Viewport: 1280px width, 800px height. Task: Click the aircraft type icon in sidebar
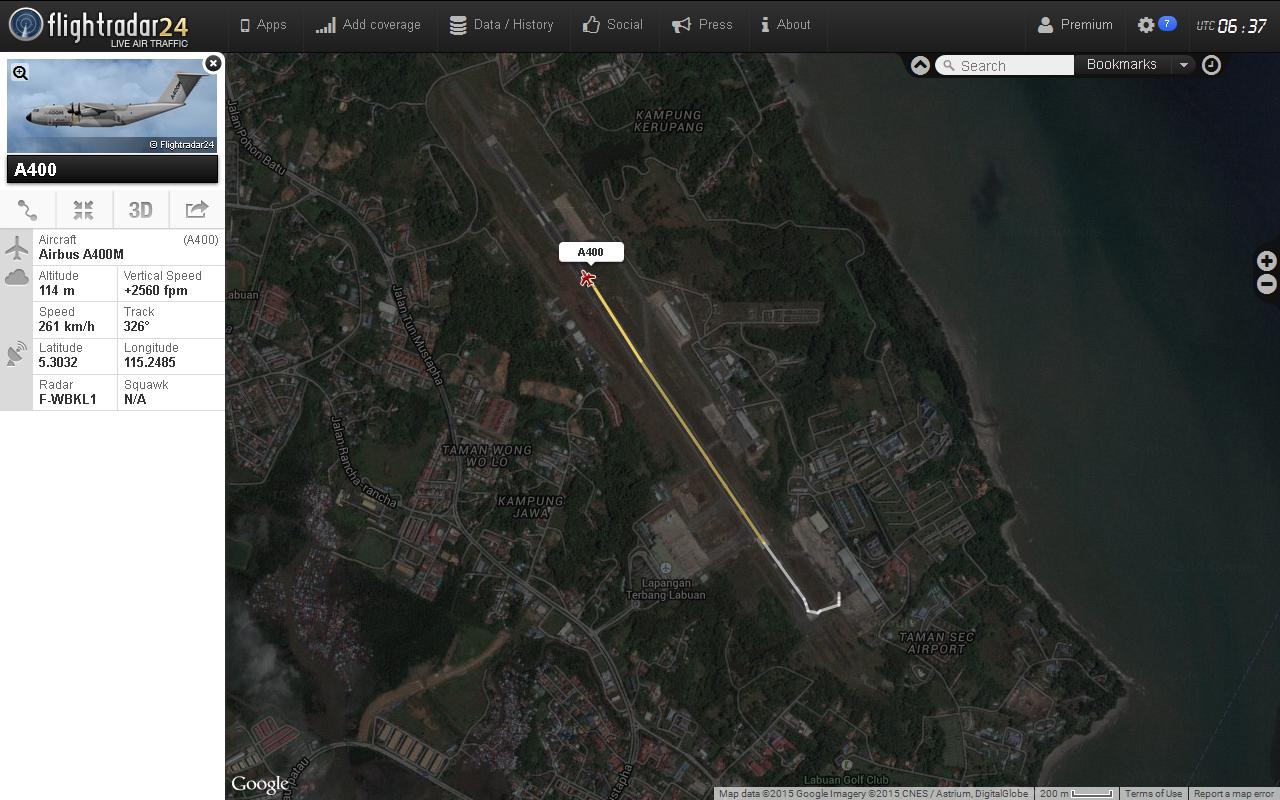point(16,246)
